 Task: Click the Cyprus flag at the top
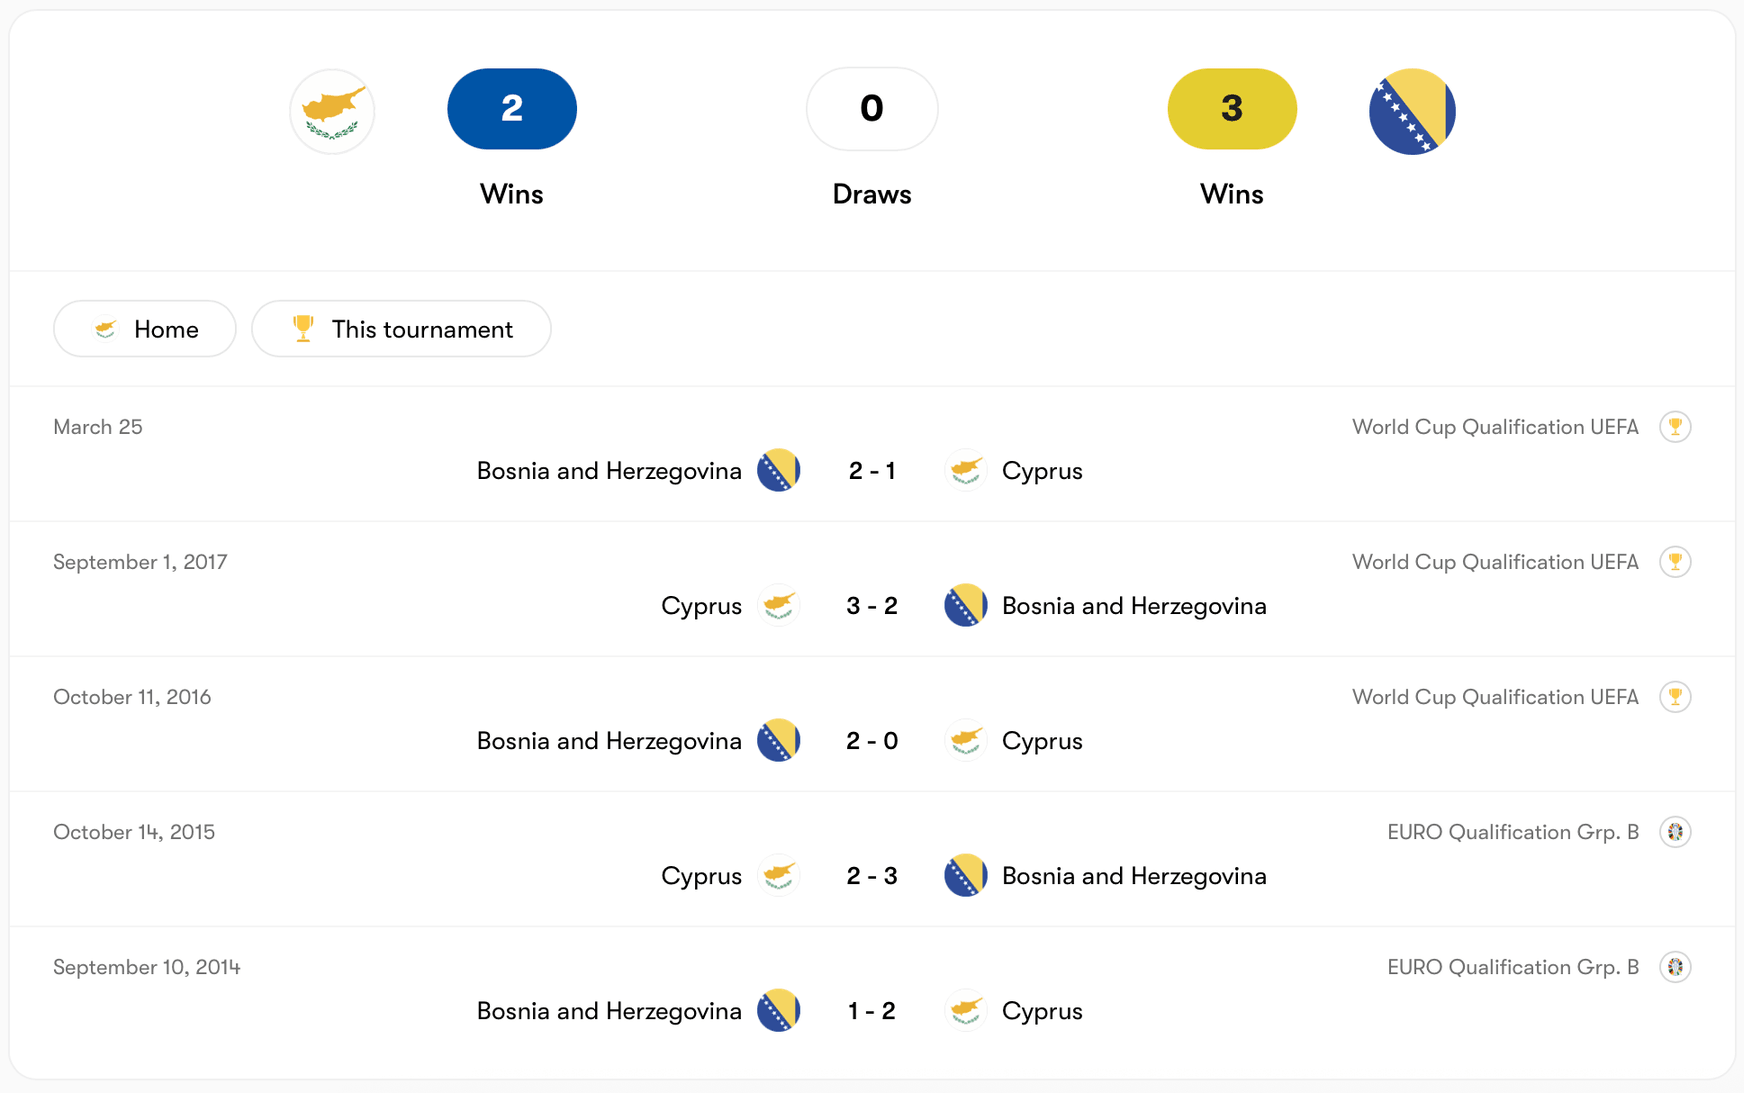(x=332, y=110)
